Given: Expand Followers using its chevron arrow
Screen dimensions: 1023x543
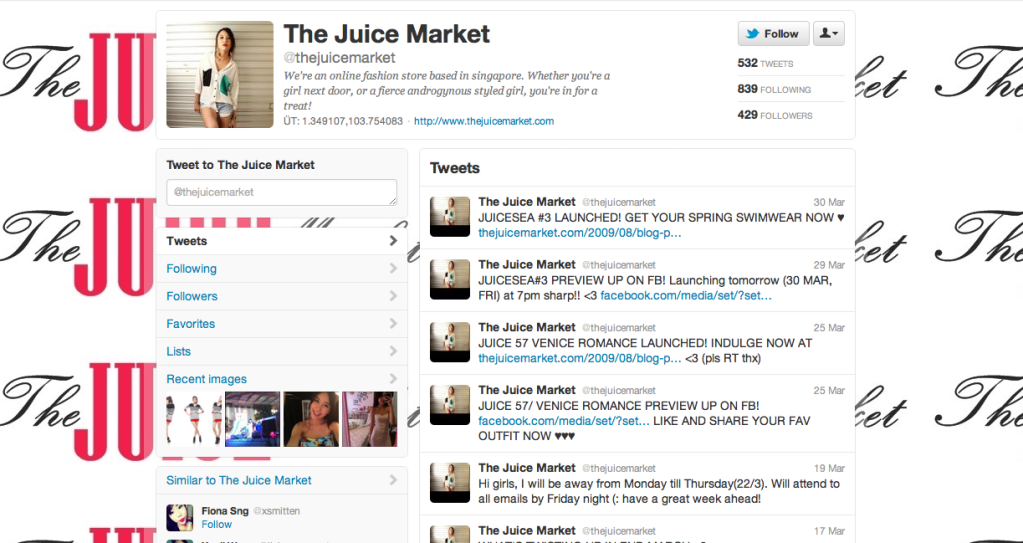Looking at the screenshot, I should click(393, 296).
